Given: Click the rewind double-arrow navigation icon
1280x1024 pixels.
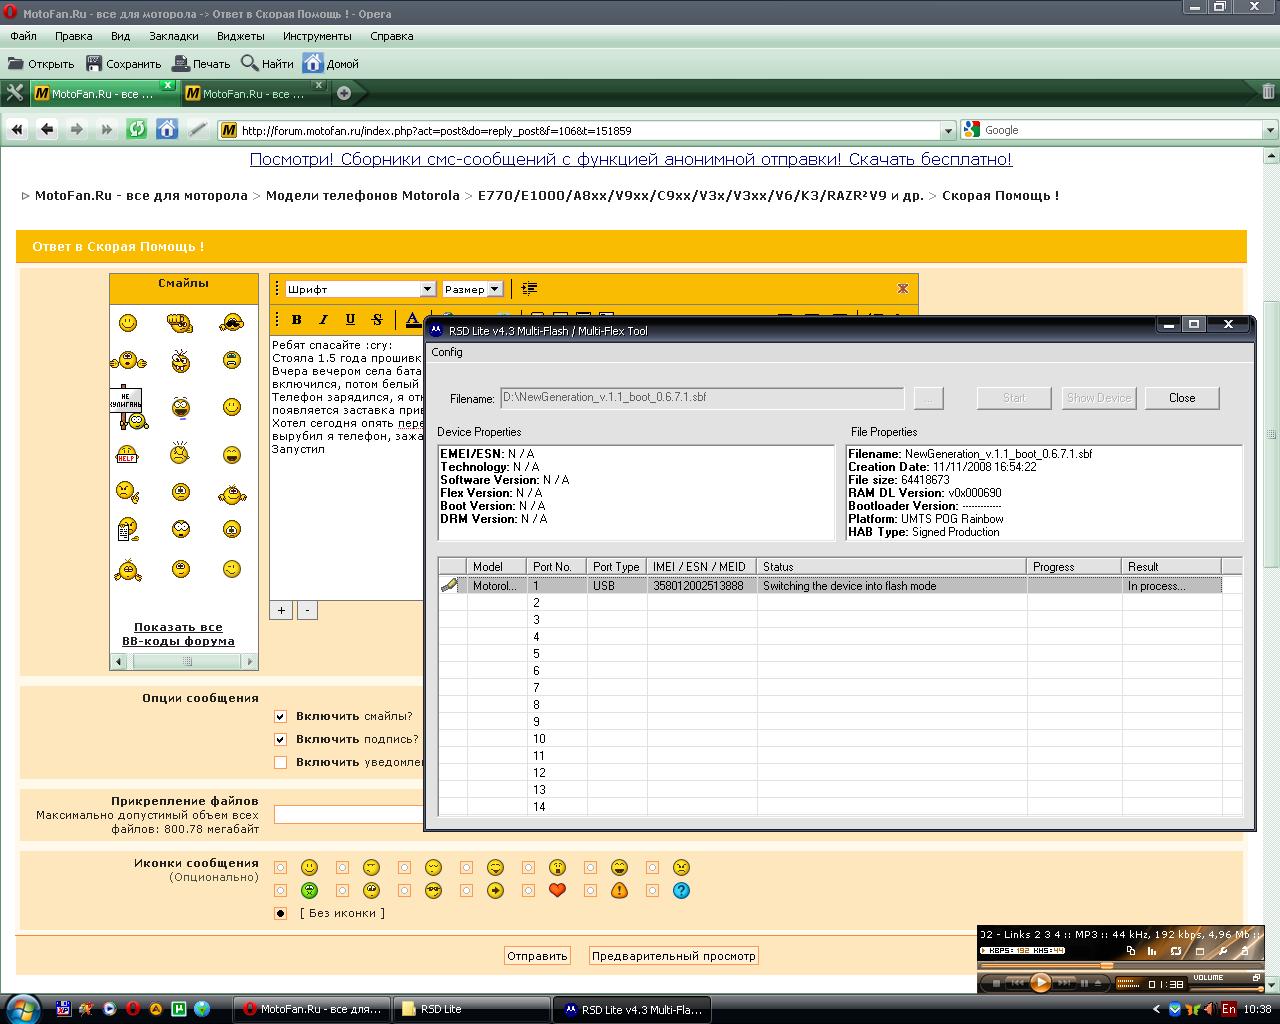Looking at the screenshot, I should 17,130.
